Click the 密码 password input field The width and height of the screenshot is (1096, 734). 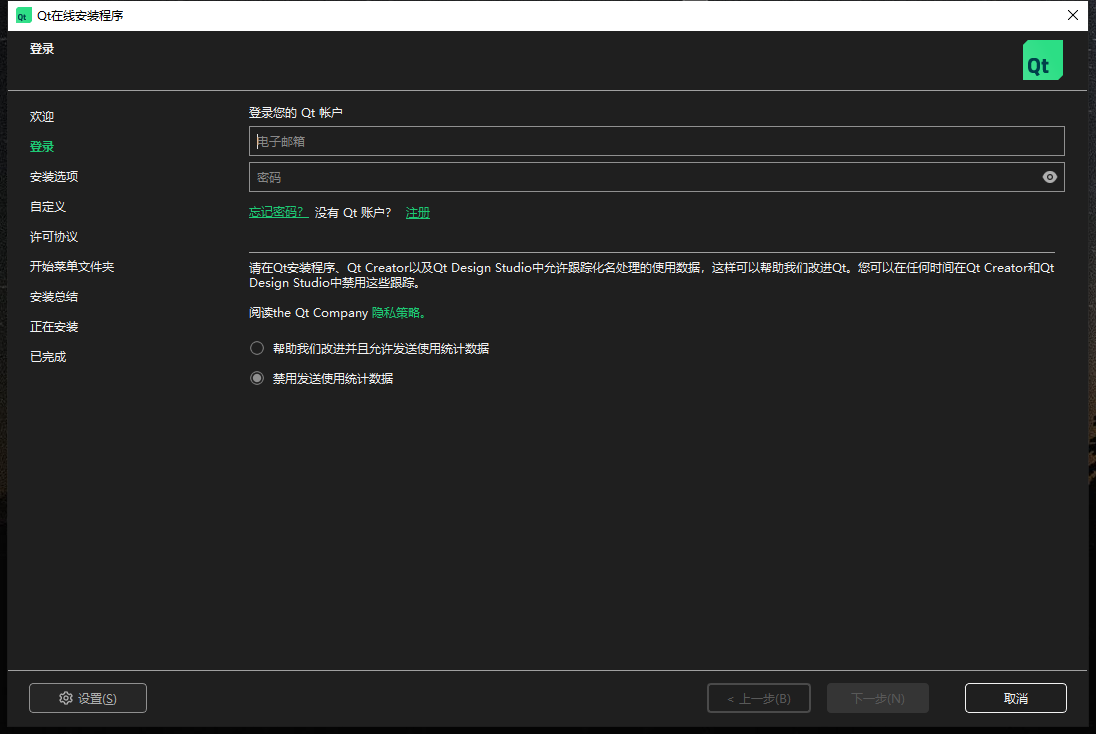click(656, 178)
